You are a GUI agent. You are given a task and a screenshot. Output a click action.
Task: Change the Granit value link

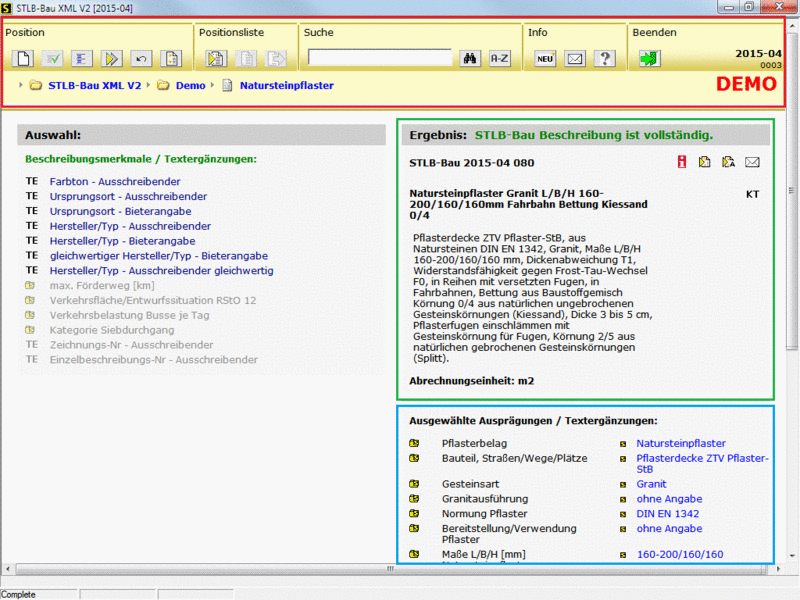tap(651, 484)
